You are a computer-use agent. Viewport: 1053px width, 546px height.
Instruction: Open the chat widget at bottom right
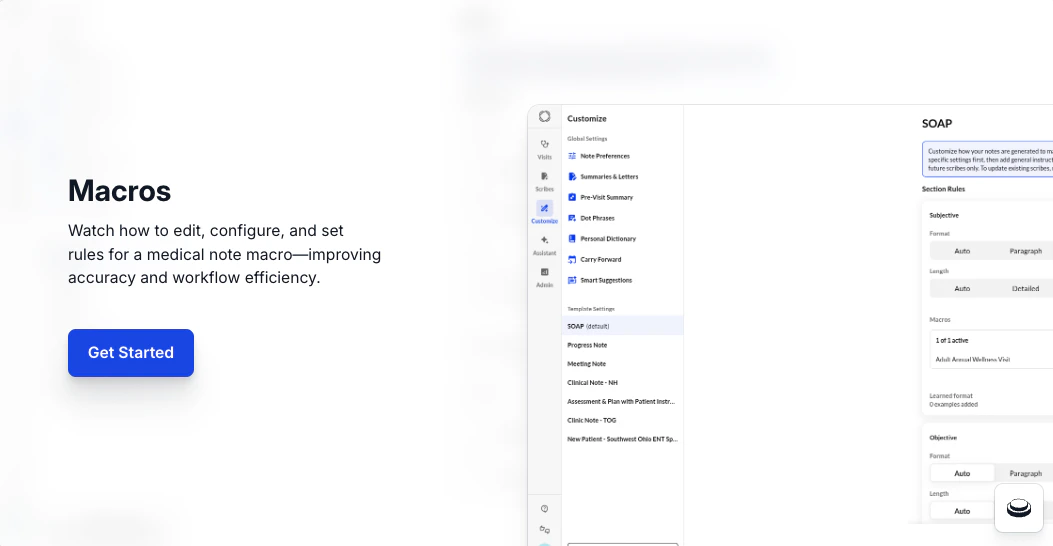coord(1019,508)
